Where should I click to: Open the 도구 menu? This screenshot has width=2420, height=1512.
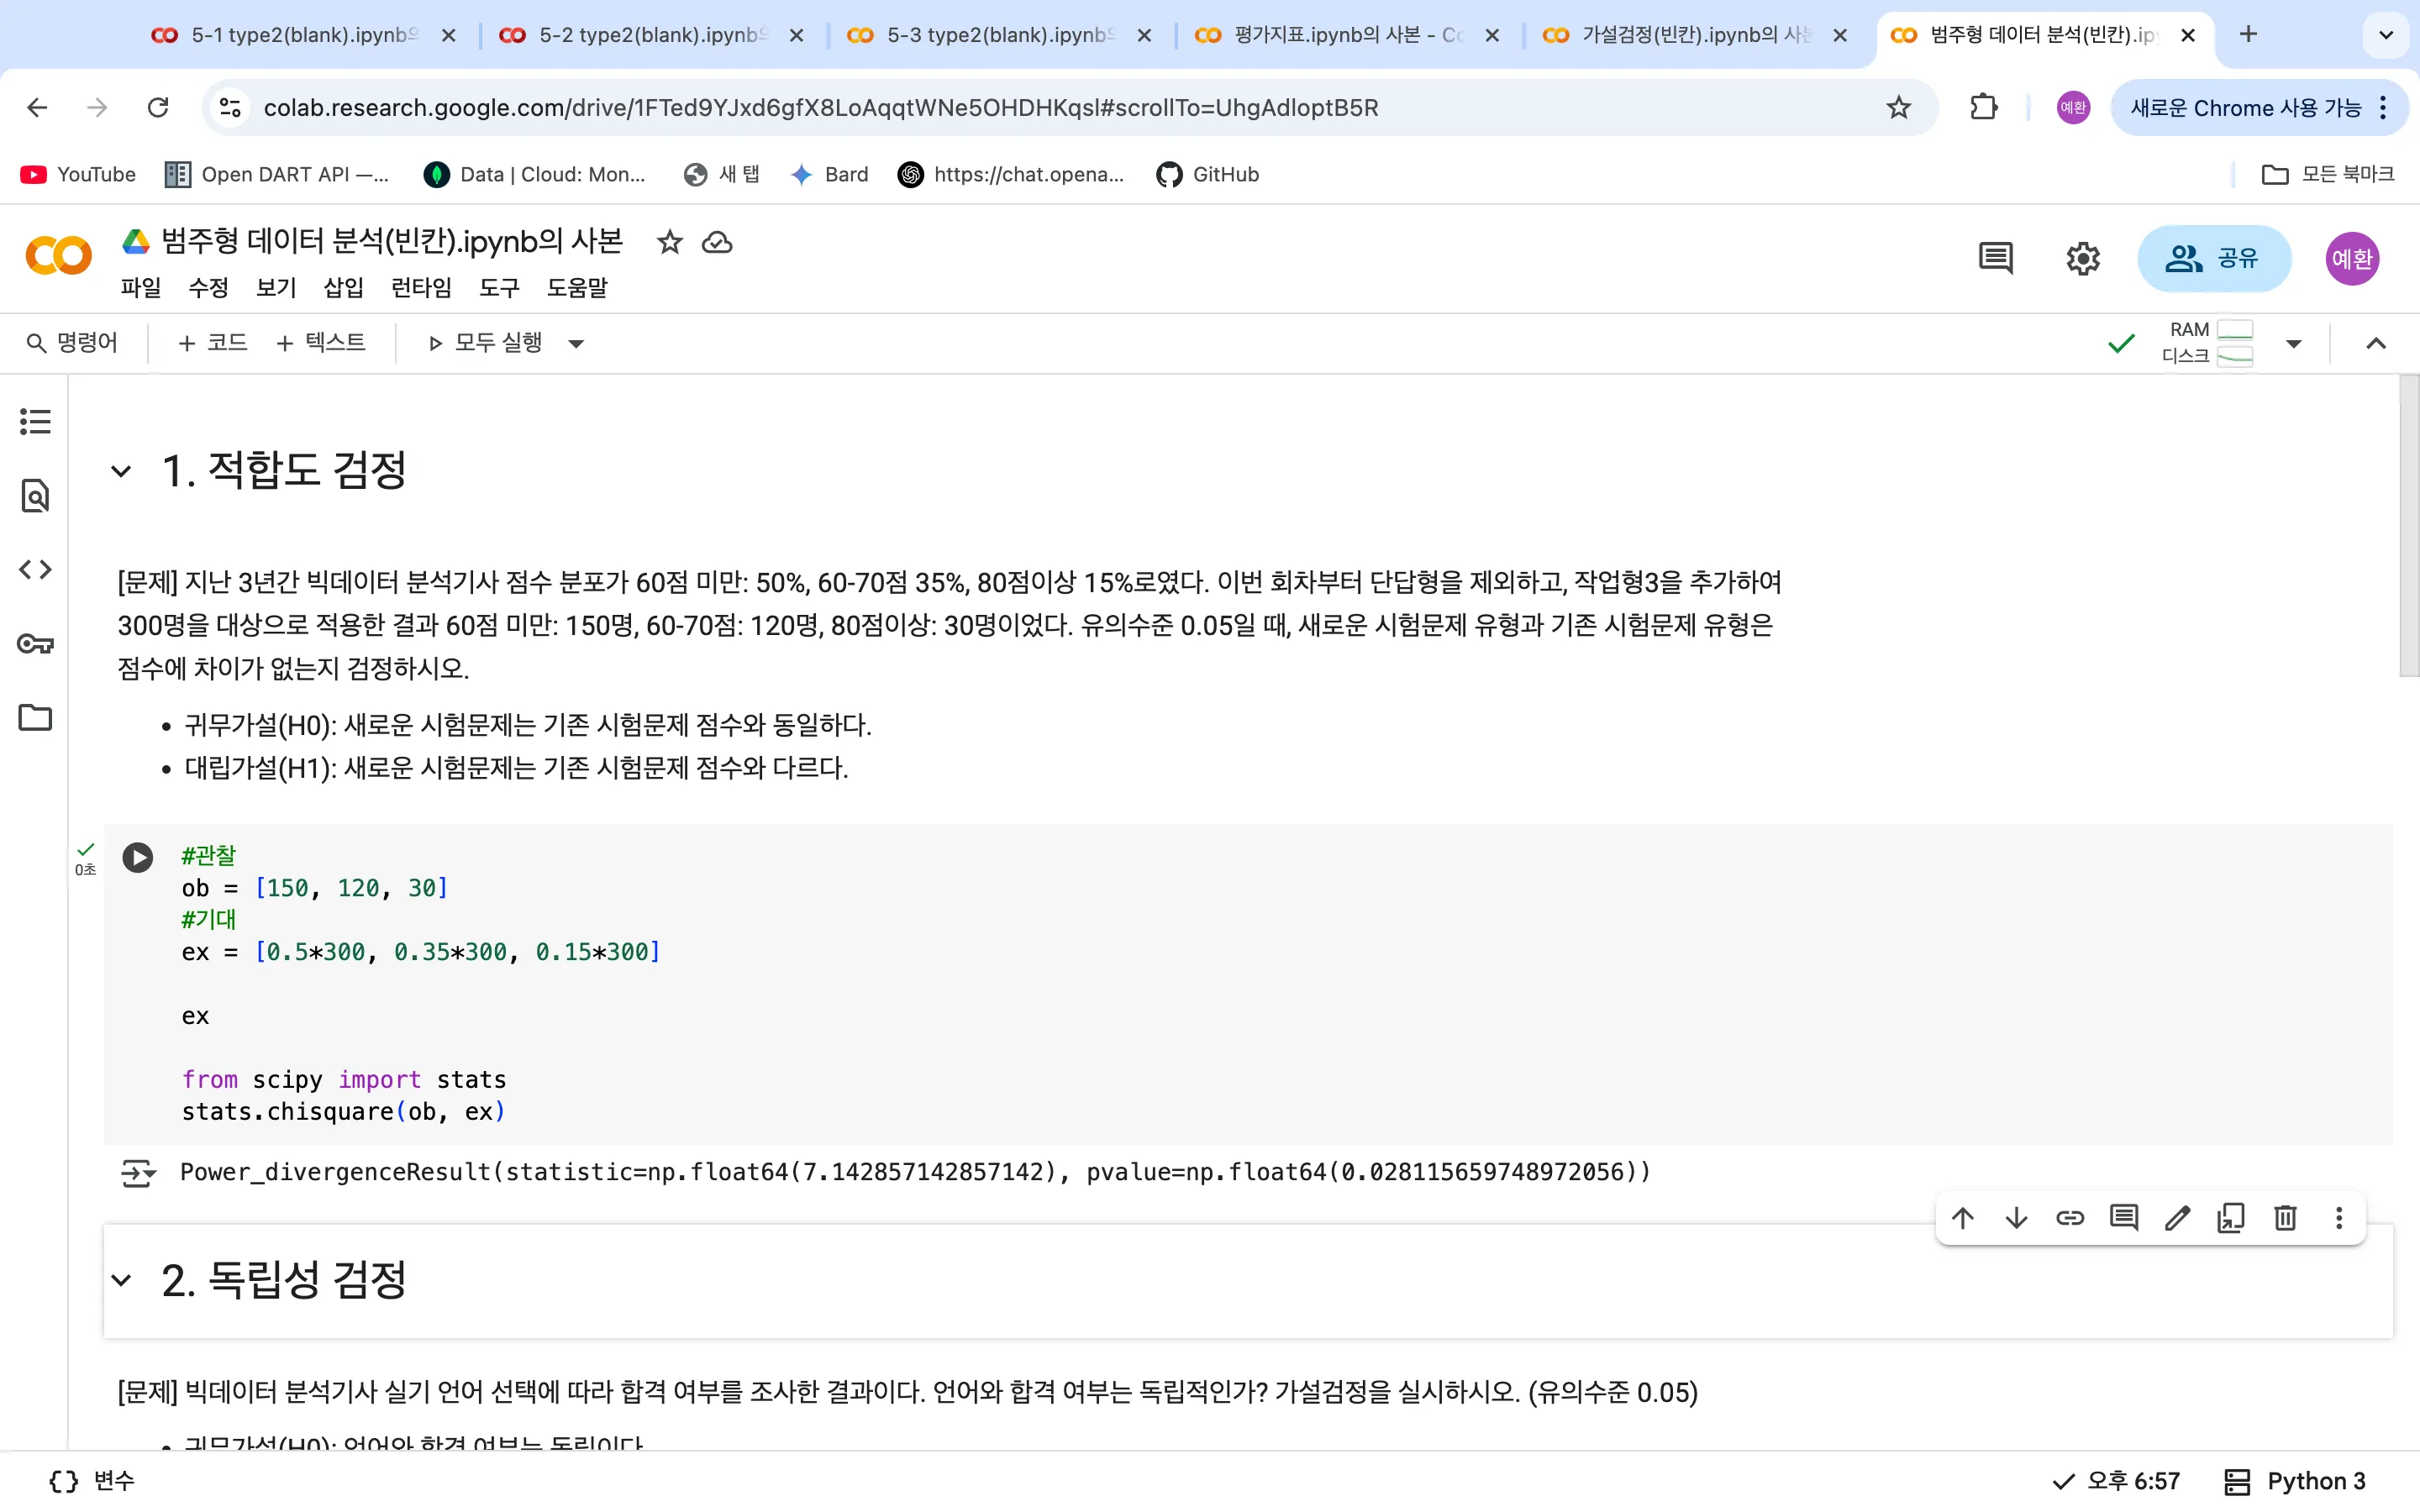[499, 288]
